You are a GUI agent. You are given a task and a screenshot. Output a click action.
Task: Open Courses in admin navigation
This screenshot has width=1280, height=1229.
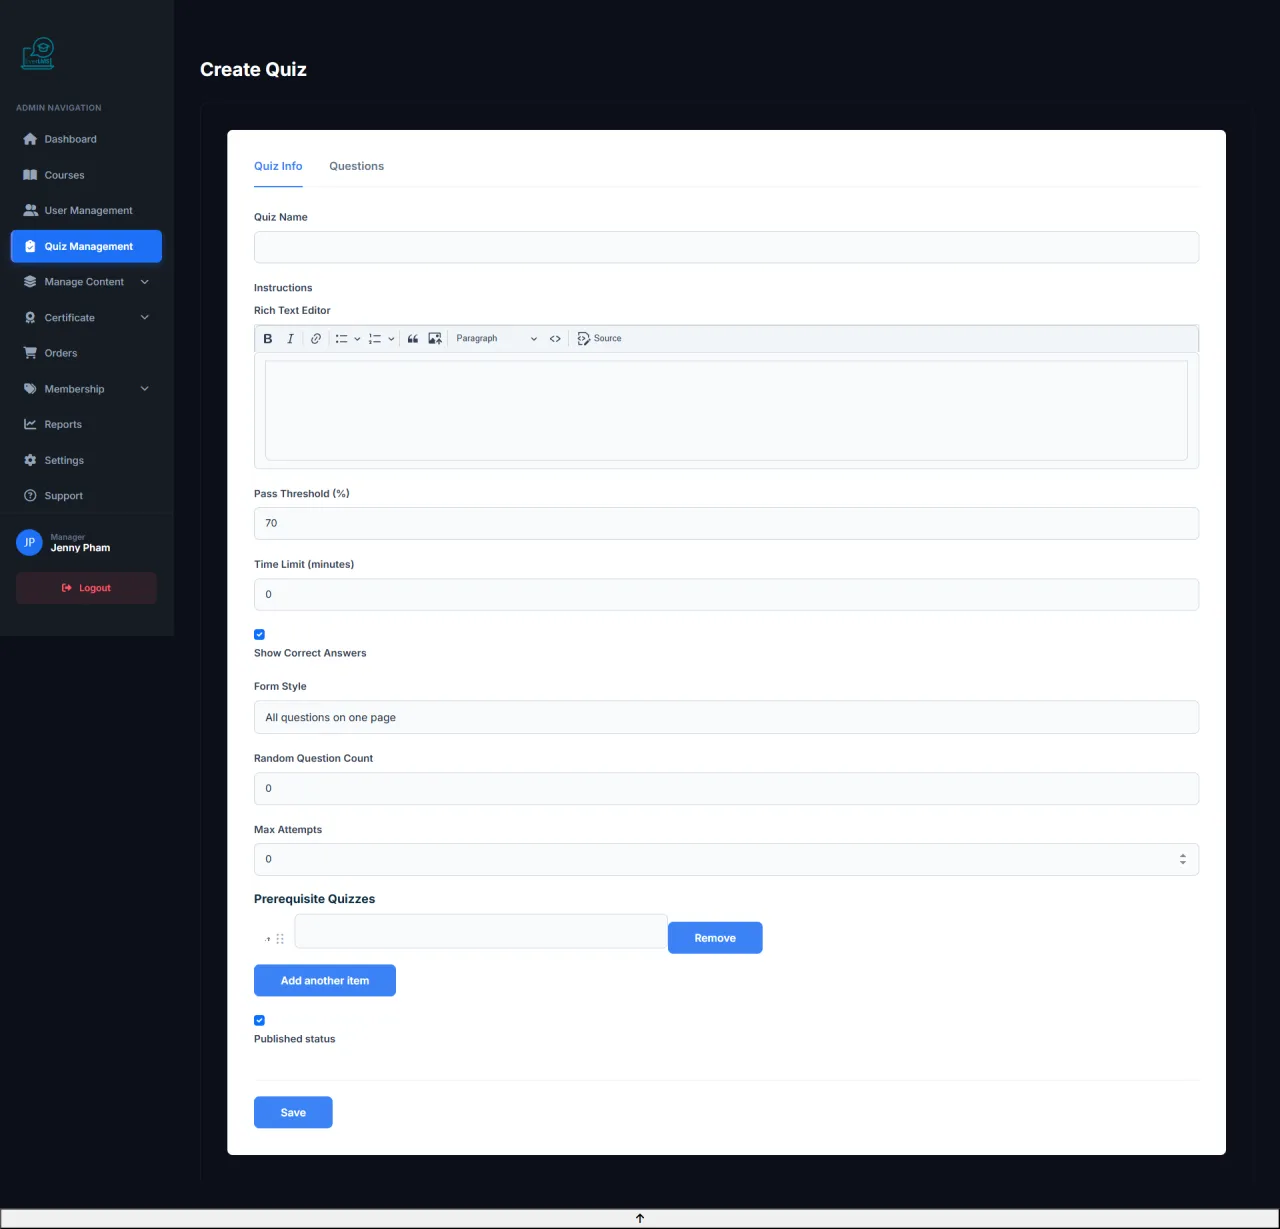[x=86, y=175]
